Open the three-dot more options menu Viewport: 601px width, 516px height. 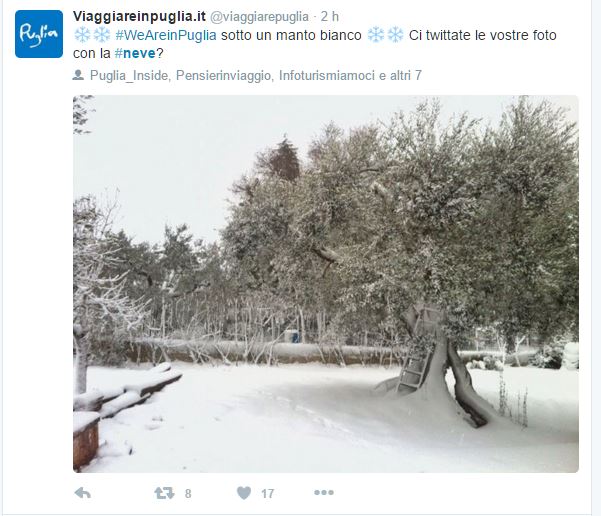(x=324, y=492)
